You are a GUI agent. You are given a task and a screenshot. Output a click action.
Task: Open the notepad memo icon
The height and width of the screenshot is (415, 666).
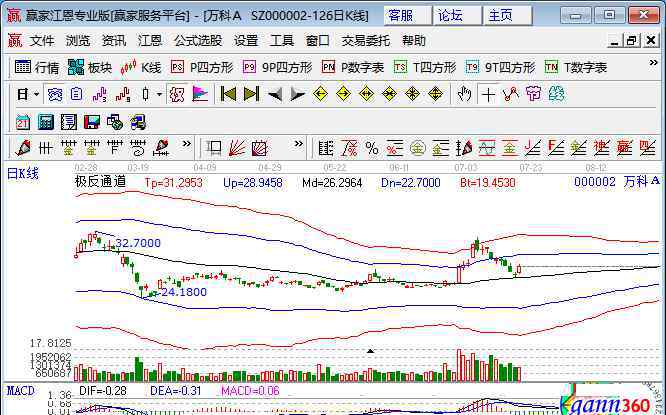click(x=69, y=122)
